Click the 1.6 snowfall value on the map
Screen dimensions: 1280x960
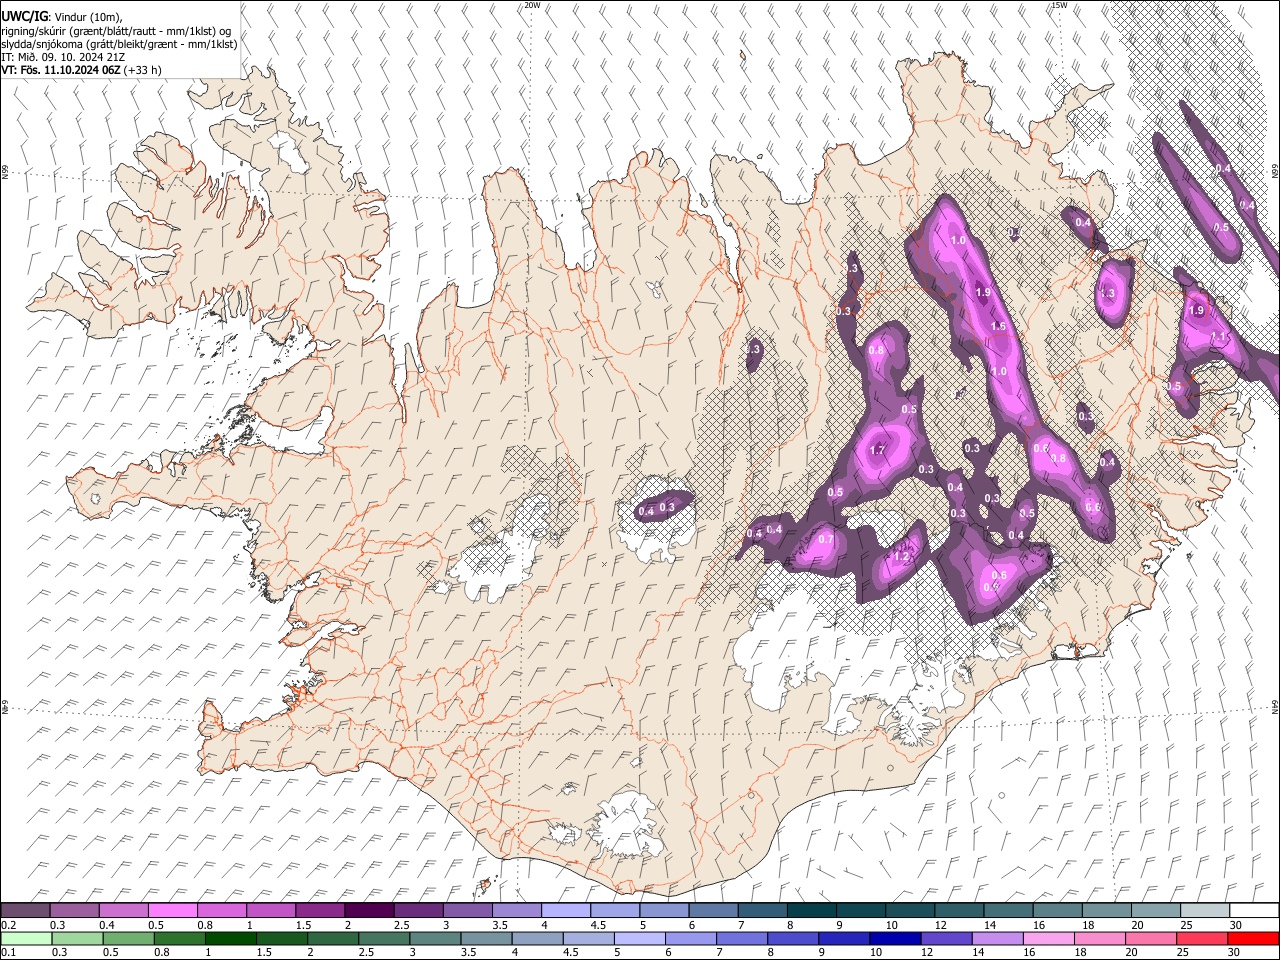pos(998,327)
